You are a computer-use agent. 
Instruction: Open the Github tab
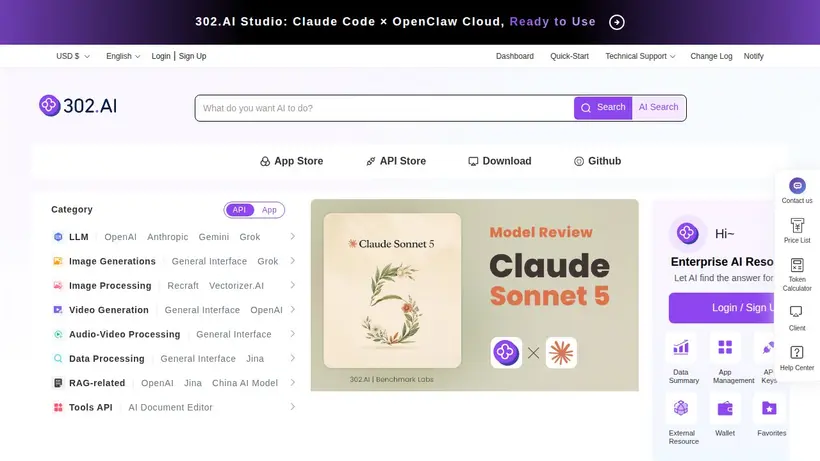coord(597,161)
